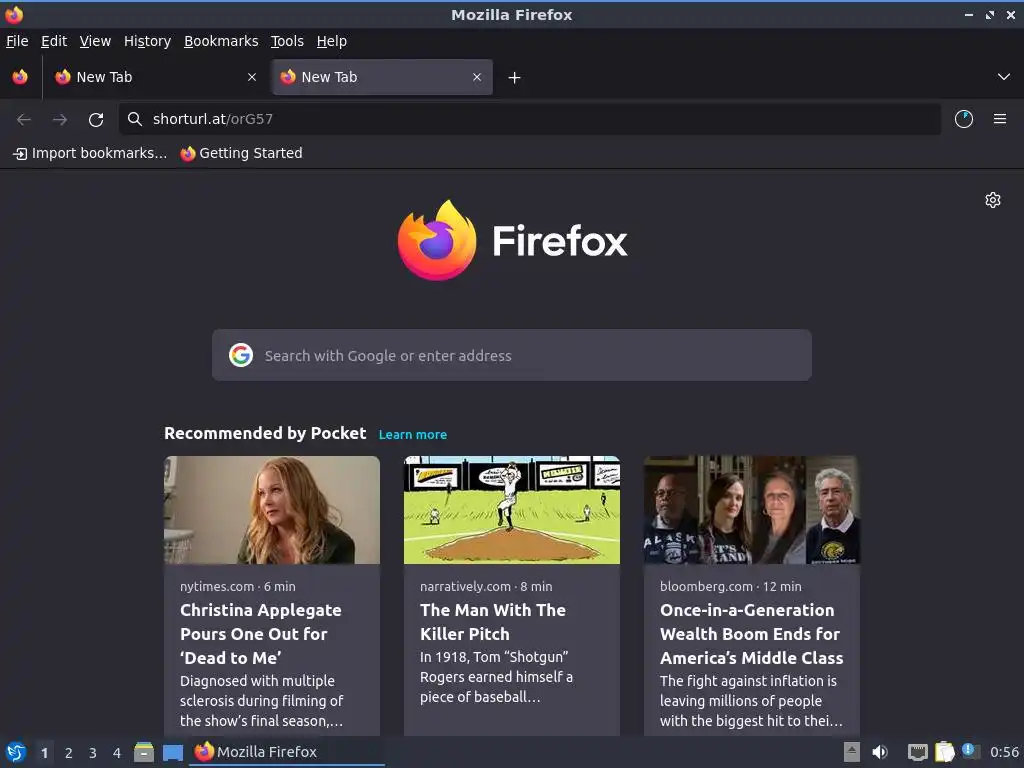Open Christina Applegate article title
Image resolution: width=1024 pixels, height=768 pixels.
pyautogui.click(x=261, y=633)
